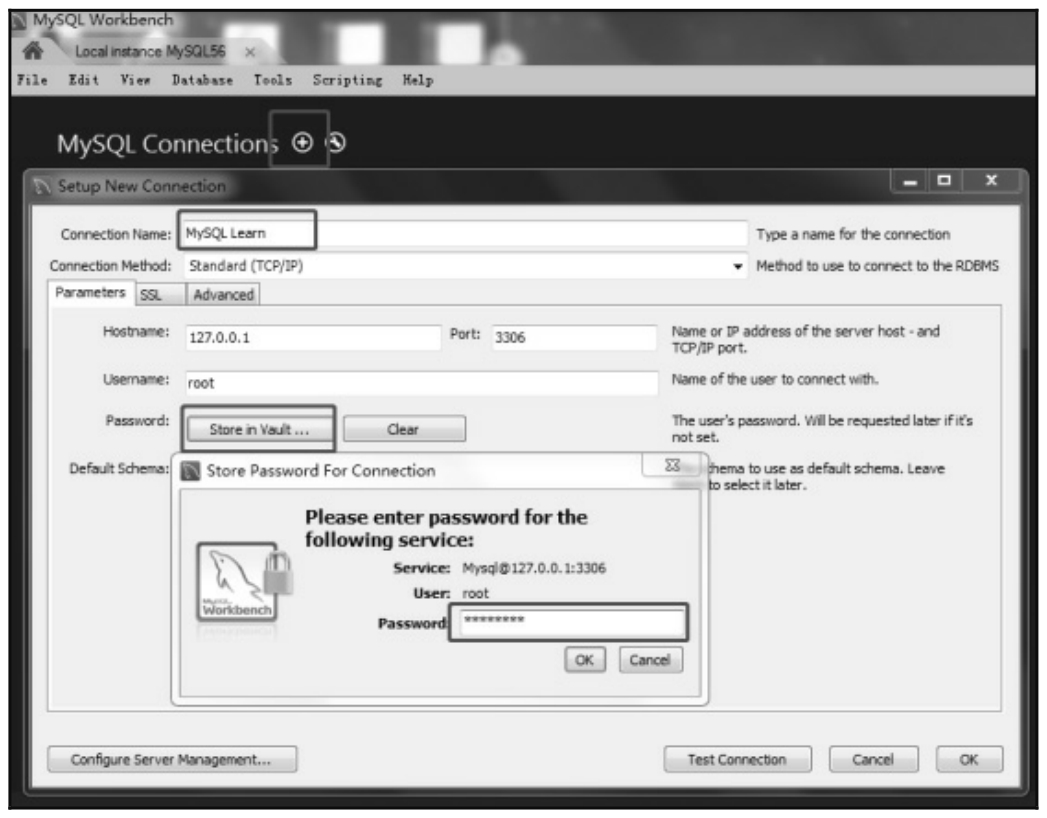Click the home icon tab
The width and height of the screenshot is (1047, 818).
click(36, 51)
